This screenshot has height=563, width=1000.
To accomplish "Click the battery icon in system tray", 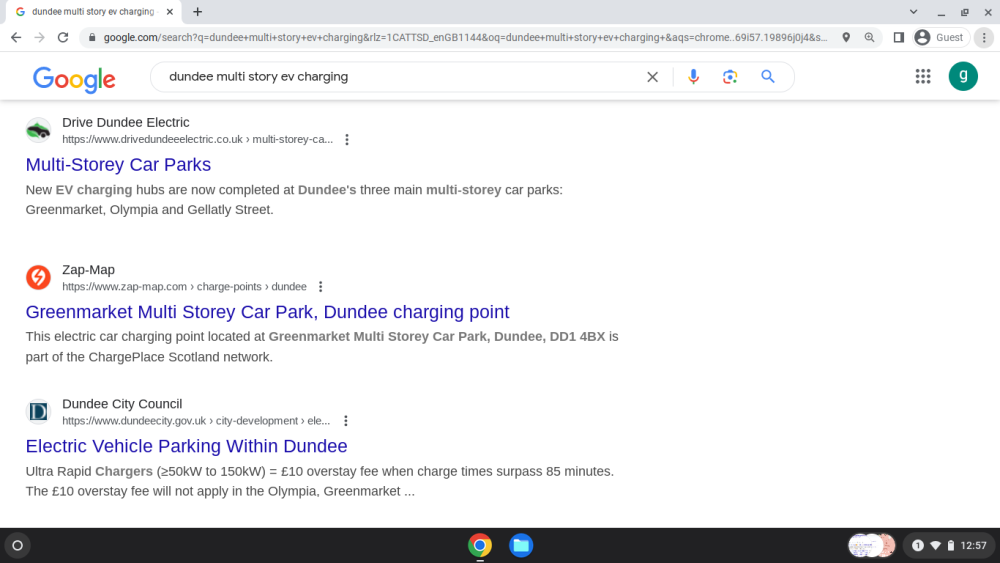I will [951, 545].
